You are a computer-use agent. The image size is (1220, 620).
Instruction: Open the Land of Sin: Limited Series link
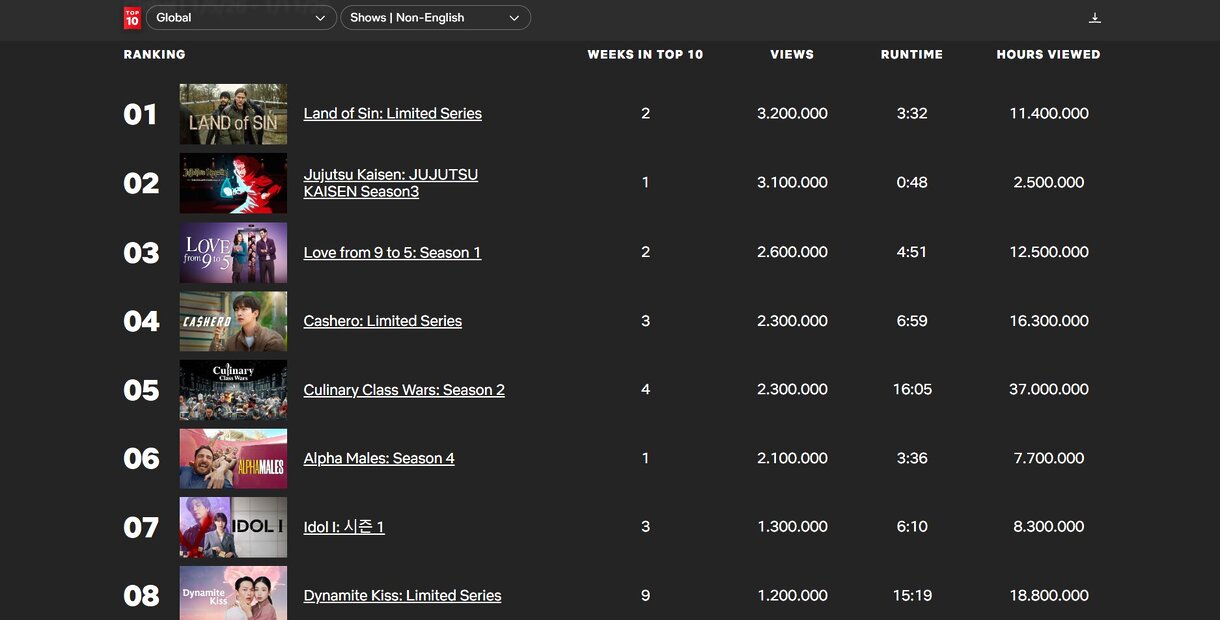pyautogui.click(x=392, y=114)
